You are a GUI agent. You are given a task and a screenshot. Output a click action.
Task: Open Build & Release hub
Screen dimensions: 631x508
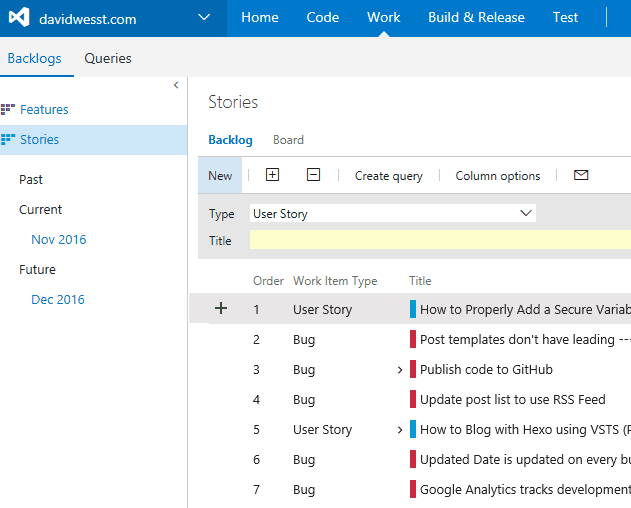(476, 17)
